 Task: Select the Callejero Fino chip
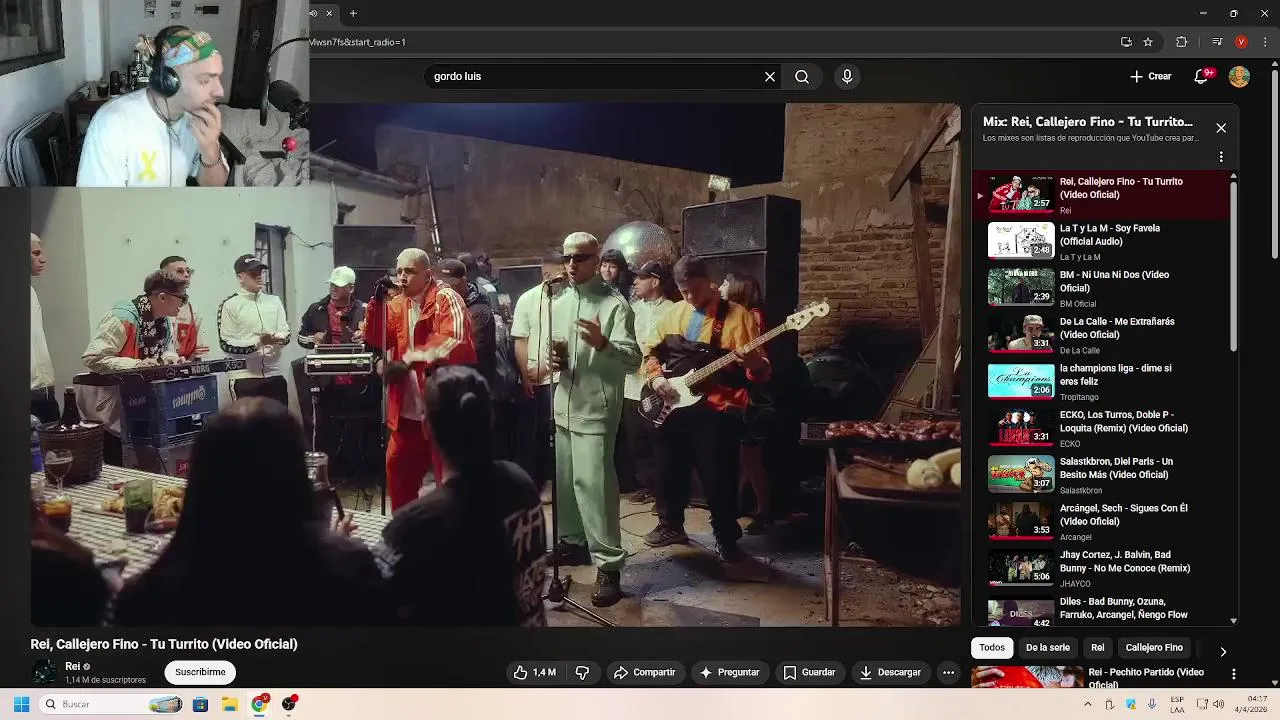[x=1154, y=648]
